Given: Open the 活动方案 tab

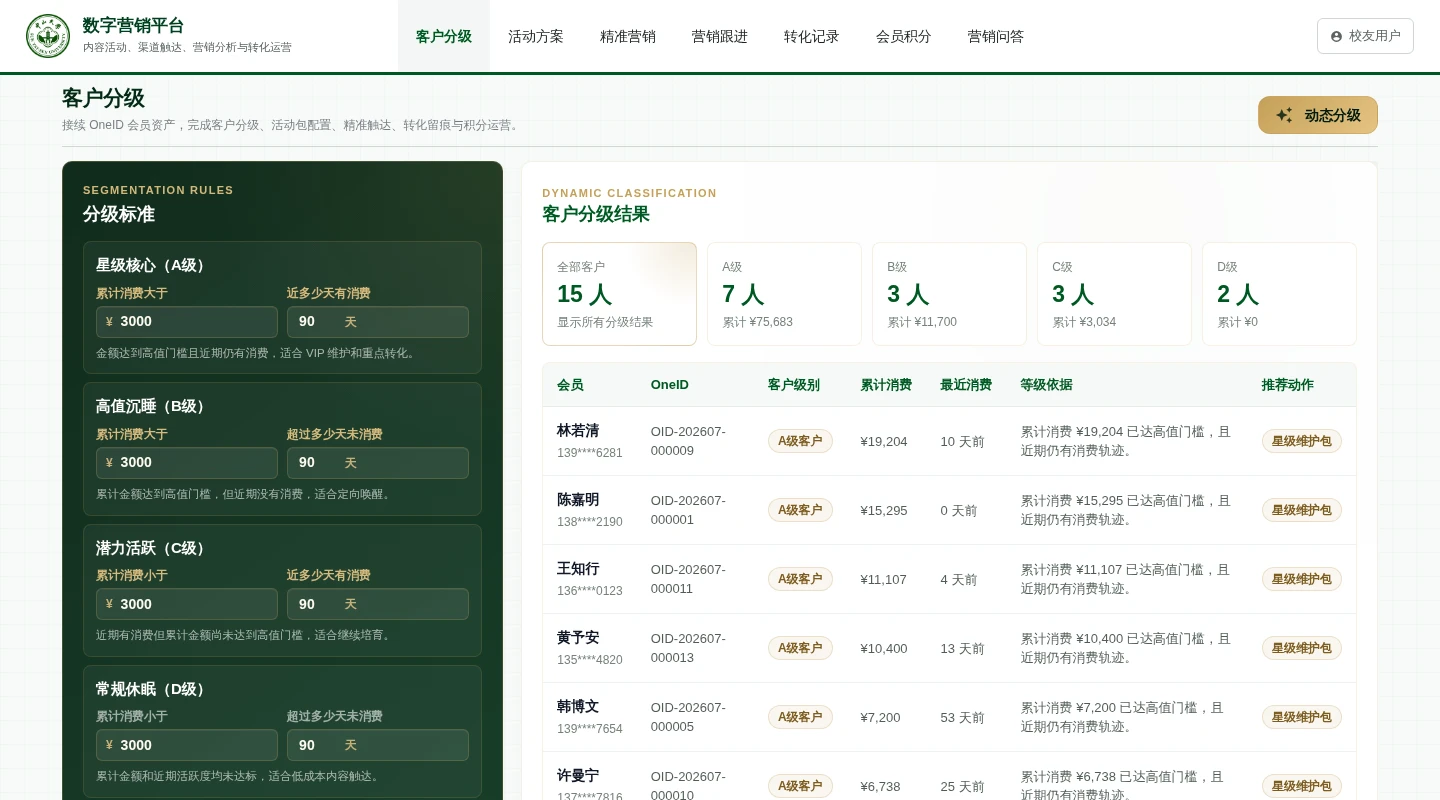Looking at the screenshot, I should 536,36.
